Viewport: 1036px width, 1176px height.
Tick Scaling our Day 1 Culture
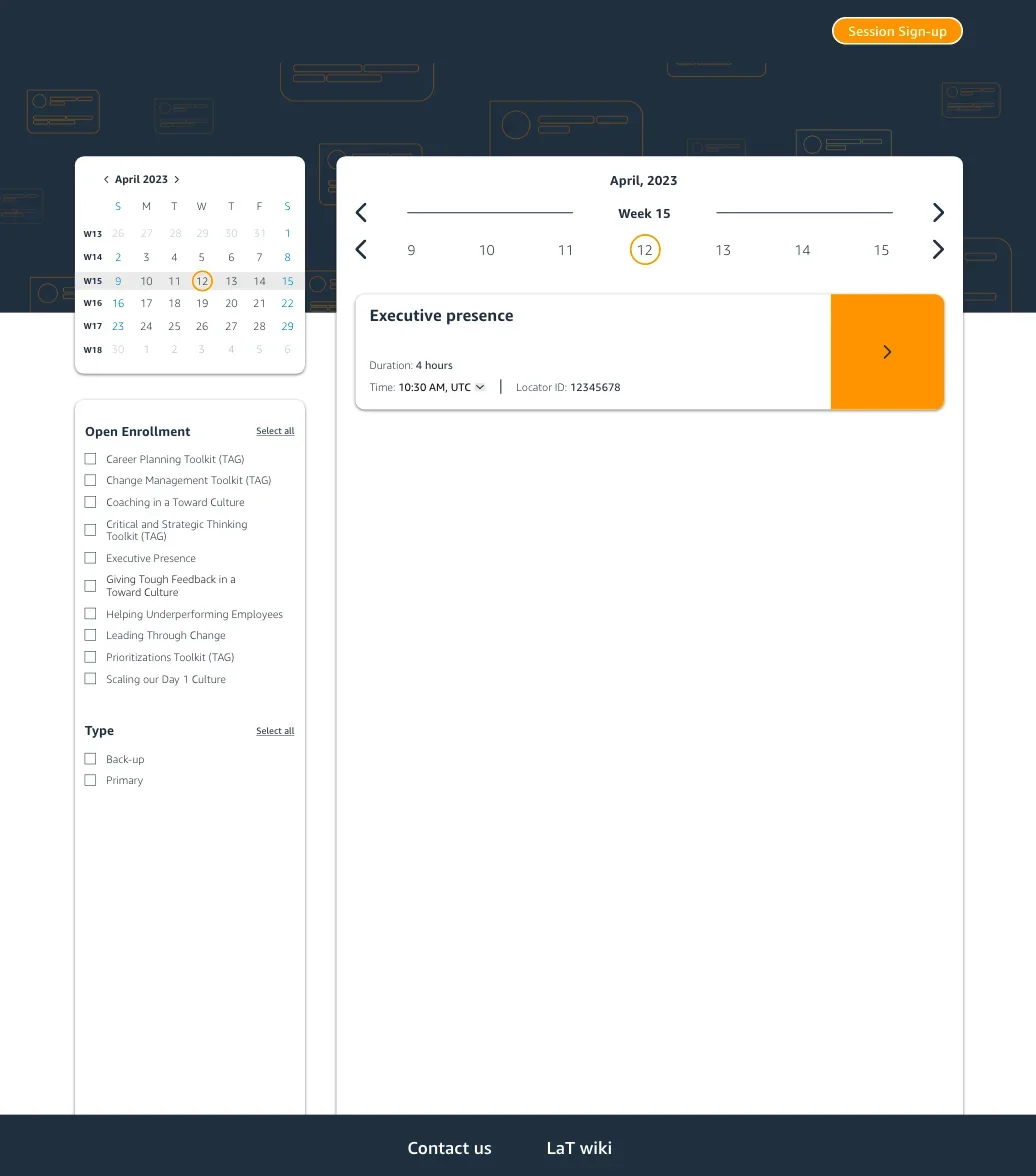pos(90,679)
